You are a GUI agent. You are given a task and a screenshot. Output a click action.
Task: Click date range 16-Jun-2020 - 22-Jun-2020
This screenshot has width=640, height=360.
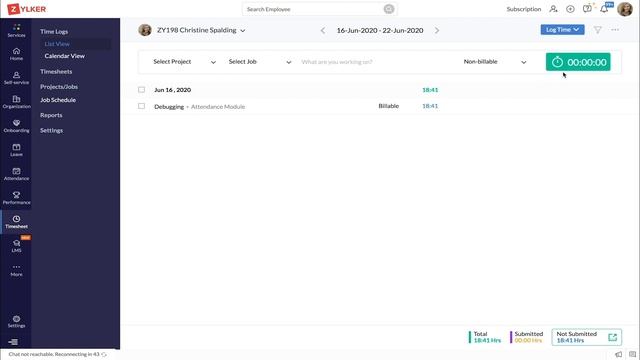click(380, 30)
